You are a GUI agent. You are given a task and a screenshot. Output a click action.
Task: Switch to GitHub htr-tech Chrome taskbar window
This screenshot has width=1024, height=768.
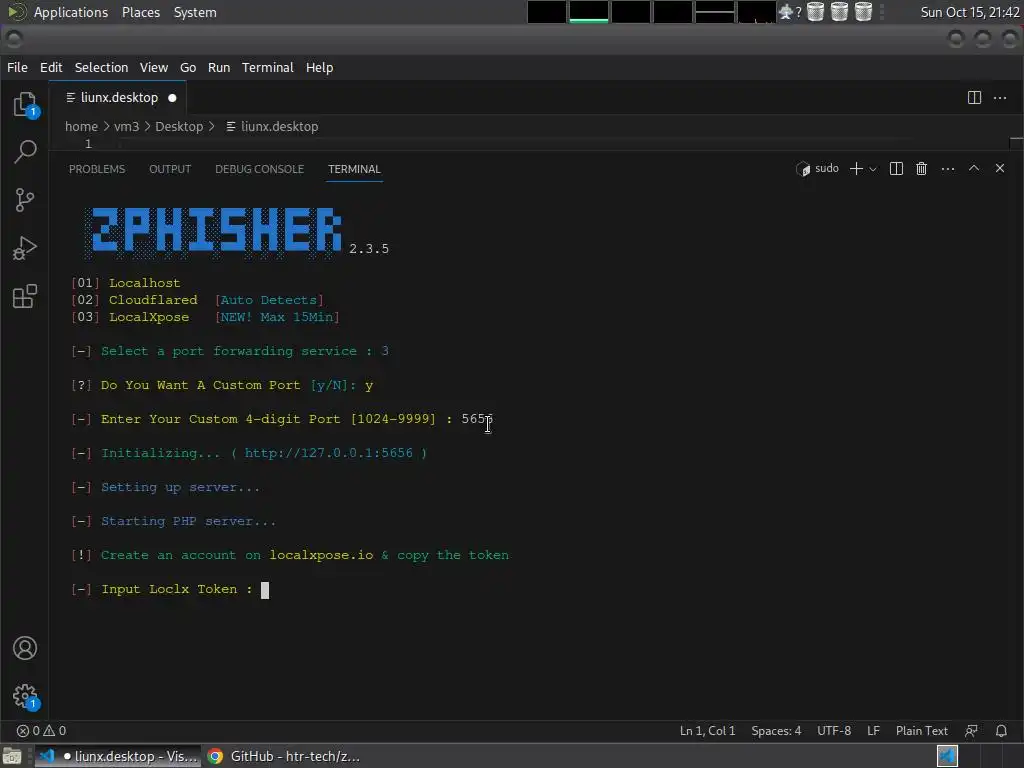coord(284,756)
